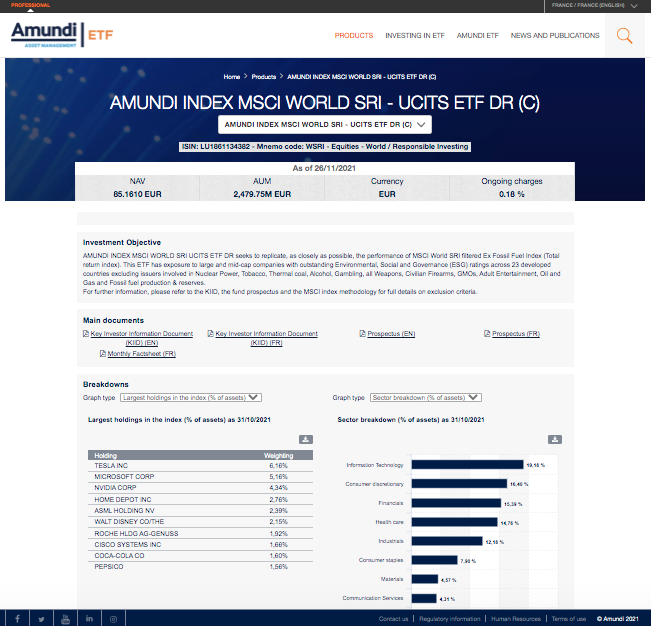Open the Products menu
The image size is (651, 626).
pos(354,36)
